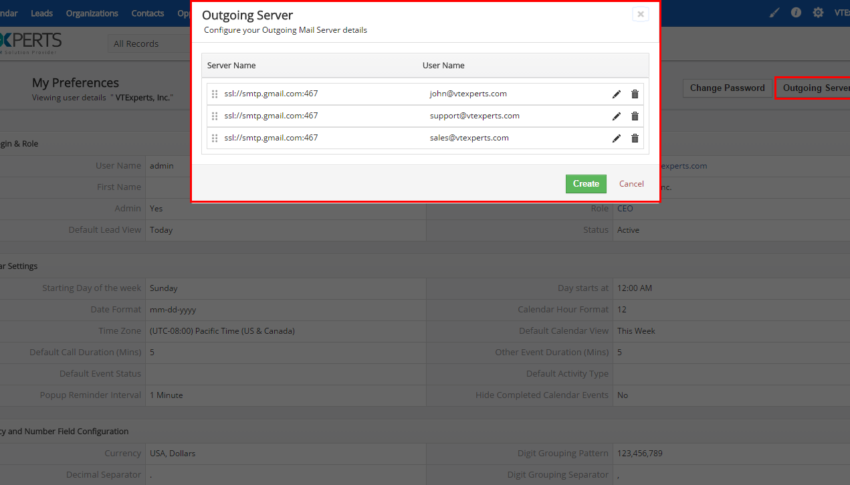Click the Time Zone value Pacific Time
Viewport: 850px width, 485px height.
(222, 331)
